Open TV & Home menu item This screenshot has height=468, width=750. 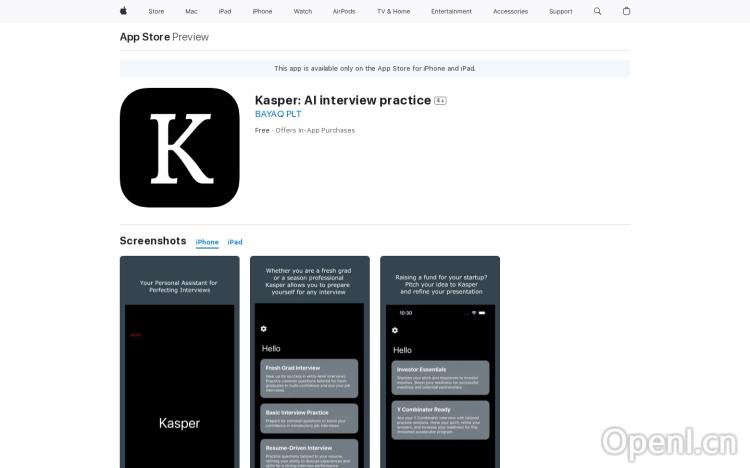393,11
